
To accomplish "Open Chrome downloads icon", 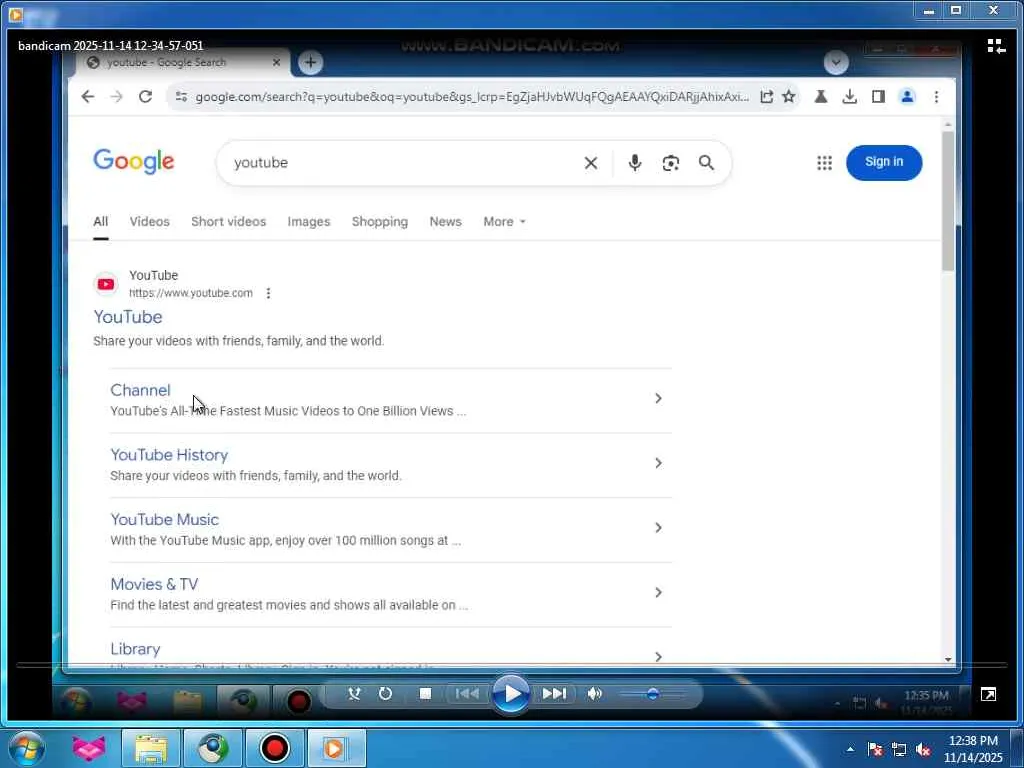I will (850, 97).
